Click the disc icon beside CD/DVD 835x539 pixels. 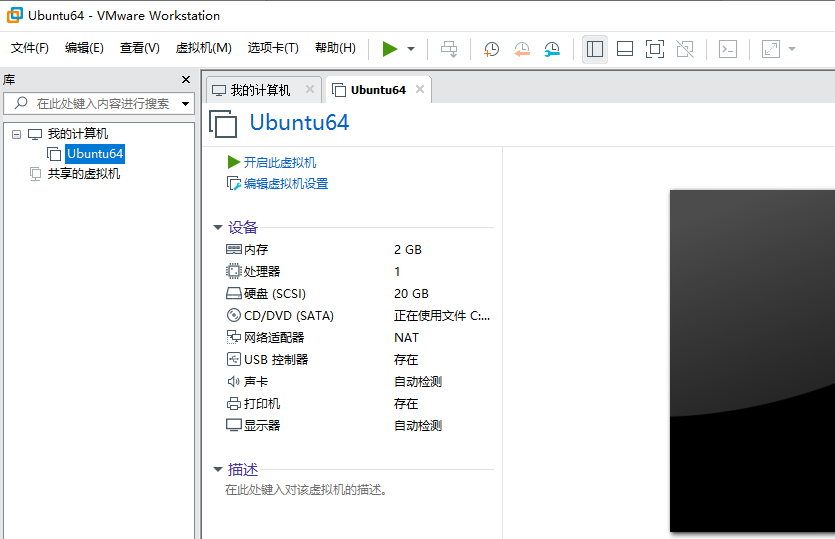[234, 315]
